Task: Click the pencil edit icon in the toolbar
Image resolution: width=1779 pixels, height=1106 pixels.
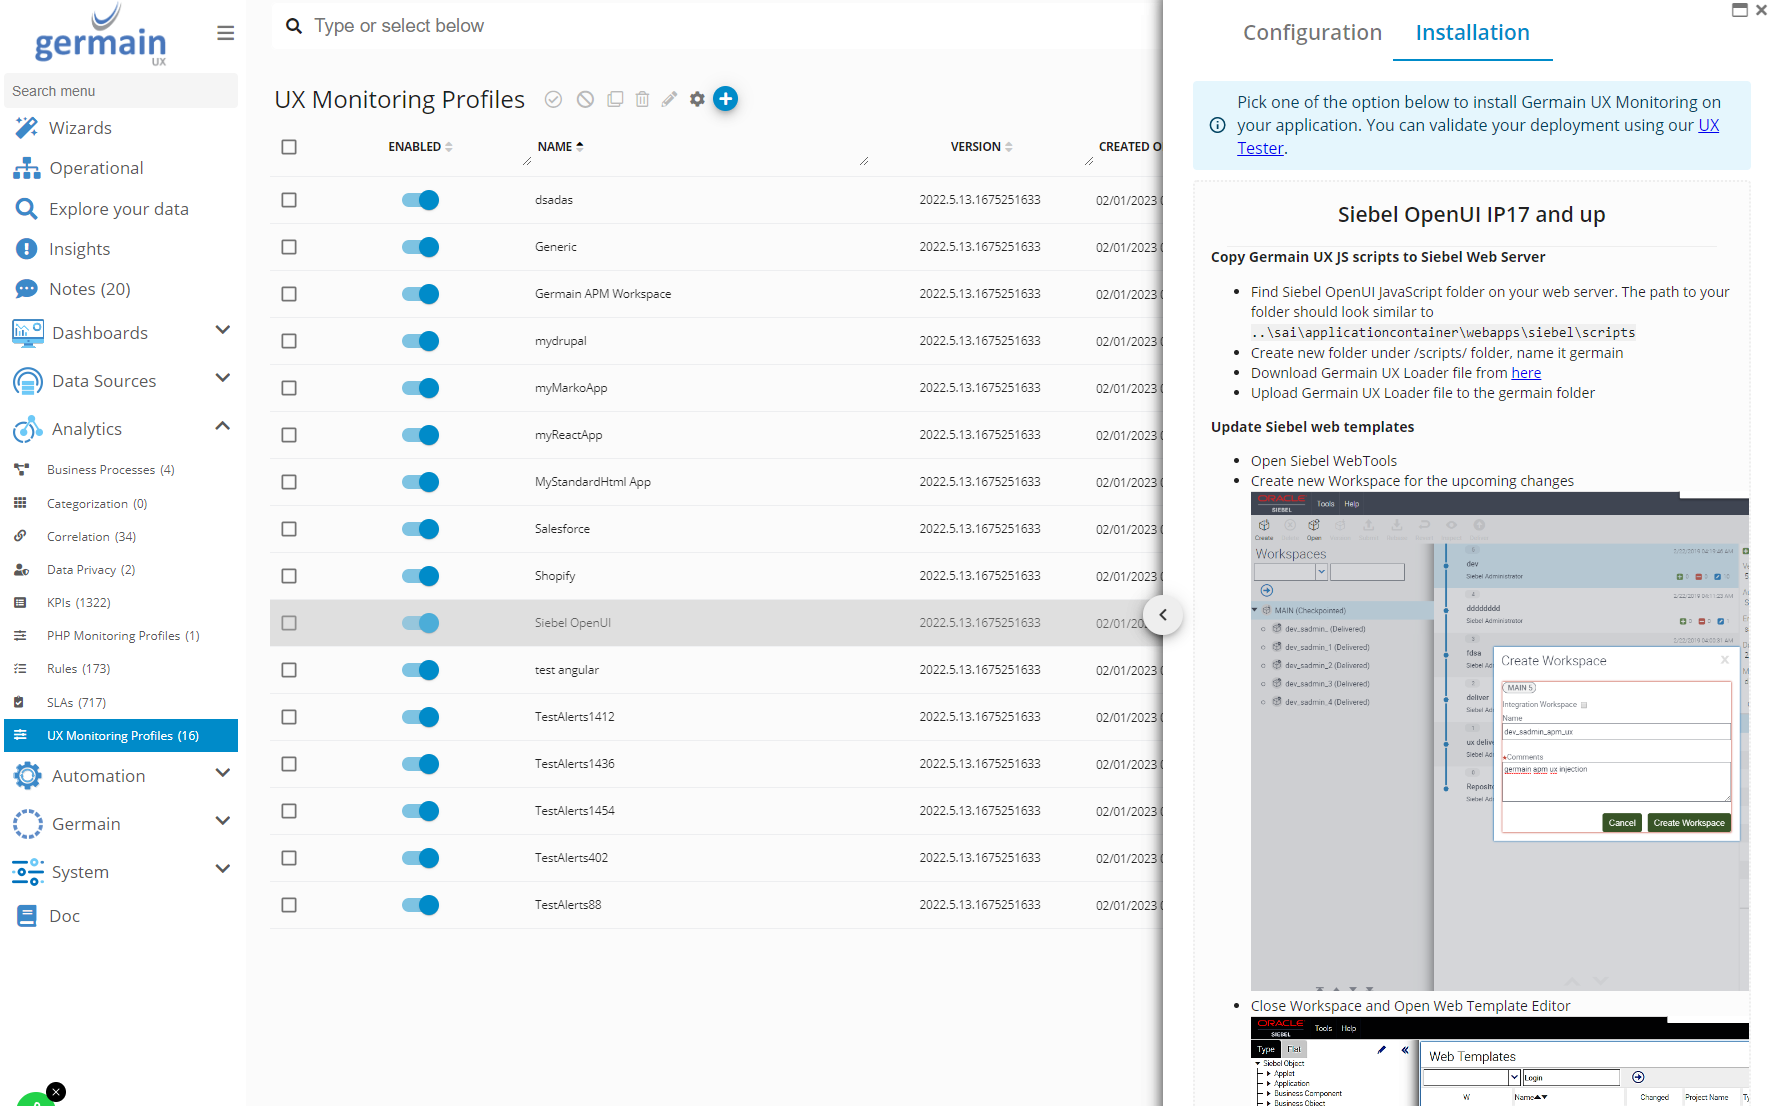Action: [x=669, y=99]
